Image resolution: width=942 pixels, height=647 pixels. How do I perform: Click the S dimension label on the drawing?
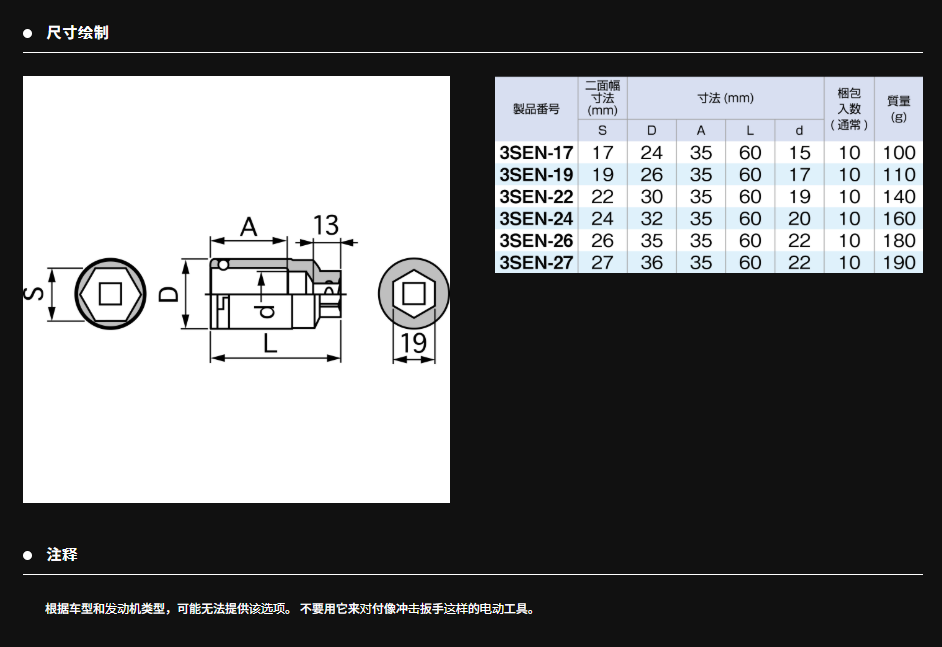37,294
